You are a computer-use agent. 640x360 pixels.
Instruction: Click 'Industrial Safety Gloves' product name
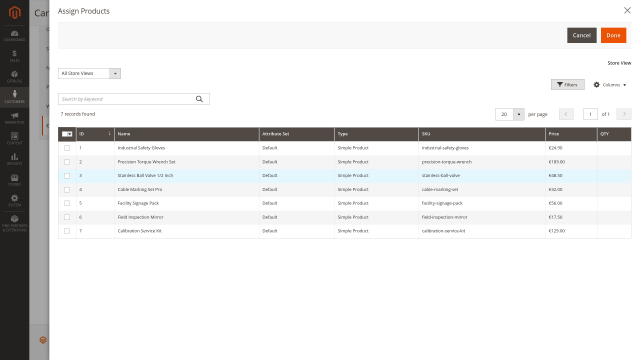[x=141, y=148]
